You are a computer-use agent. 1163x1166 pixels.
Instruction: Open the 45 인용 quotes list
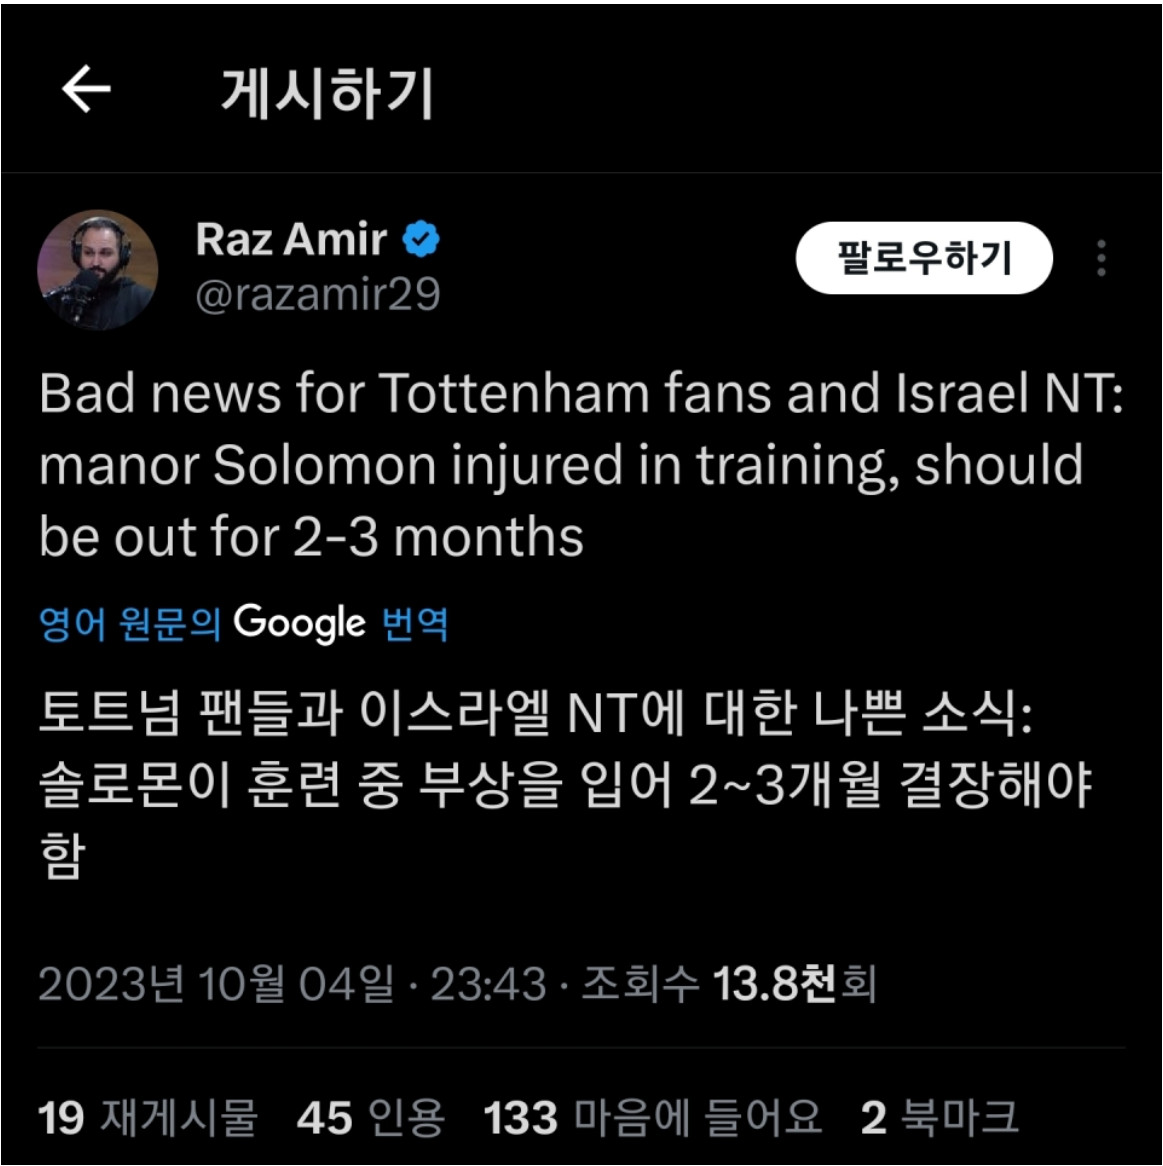click(x=370, y=1117)
